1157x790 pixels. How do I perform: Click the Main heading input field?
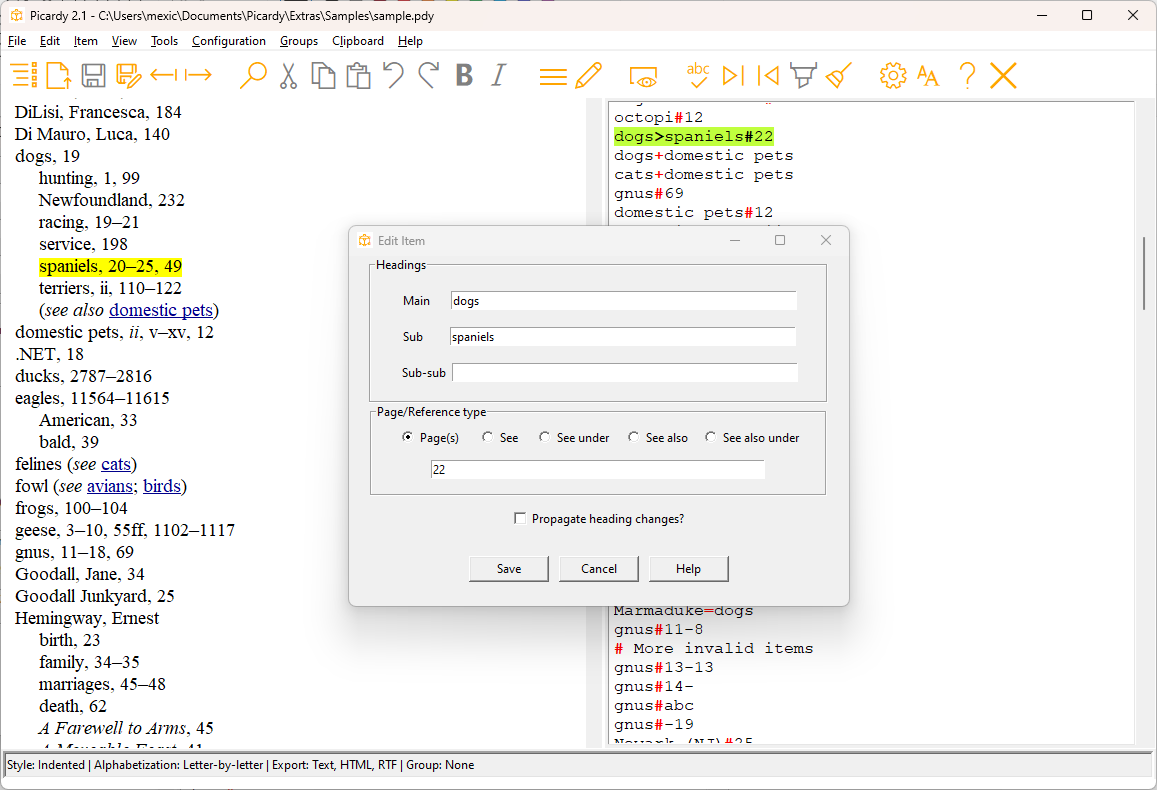(623, 301)
